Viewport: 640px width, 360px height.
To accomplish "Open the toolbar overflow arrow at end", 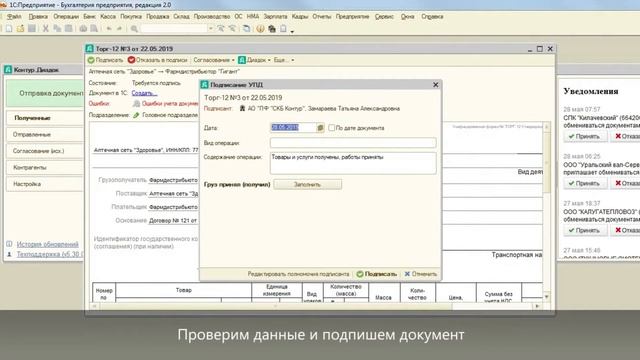I will click(x=292, y=31).
